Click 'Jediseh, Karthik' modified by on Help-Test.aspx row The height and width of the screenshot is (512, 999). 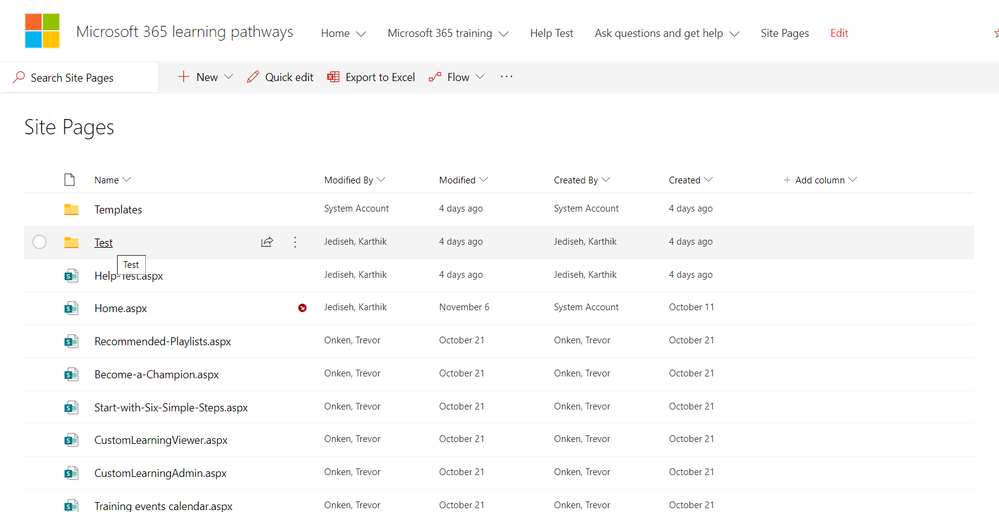tap(356, 274)
